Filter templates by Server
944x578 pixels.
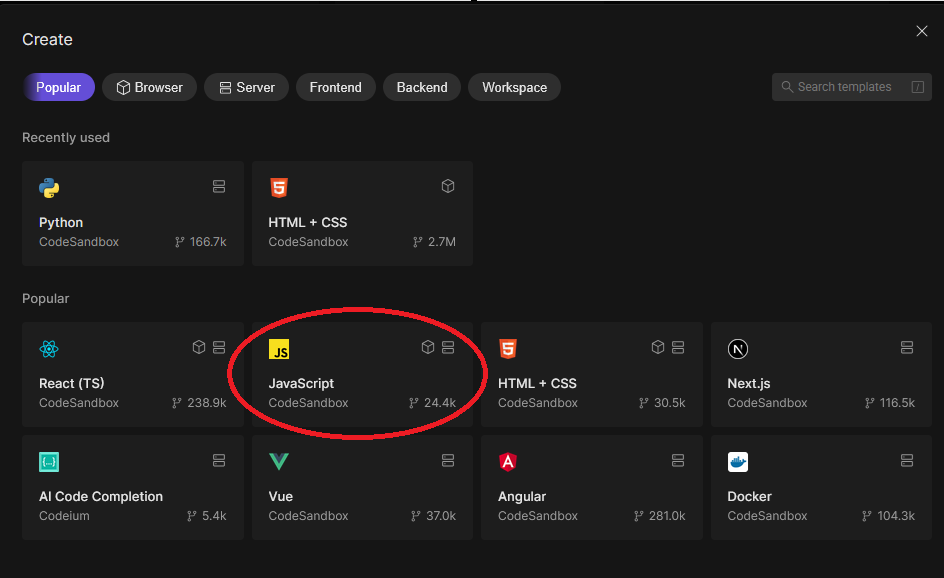(247, 87)
